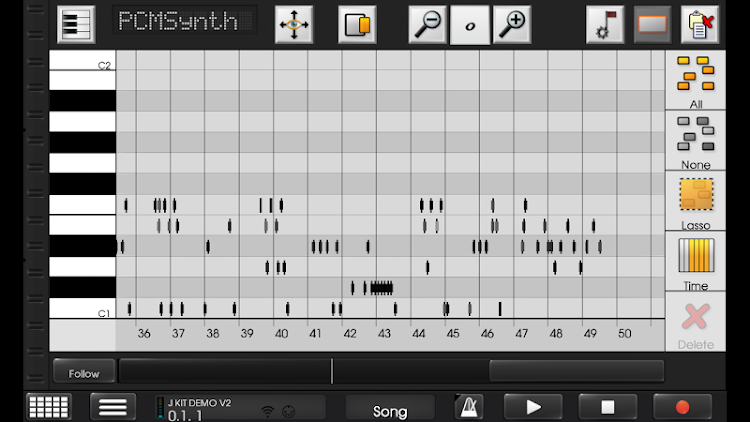Open the note length selector
The width and height of the screenshot is (750, 422).
pos(470,24)
